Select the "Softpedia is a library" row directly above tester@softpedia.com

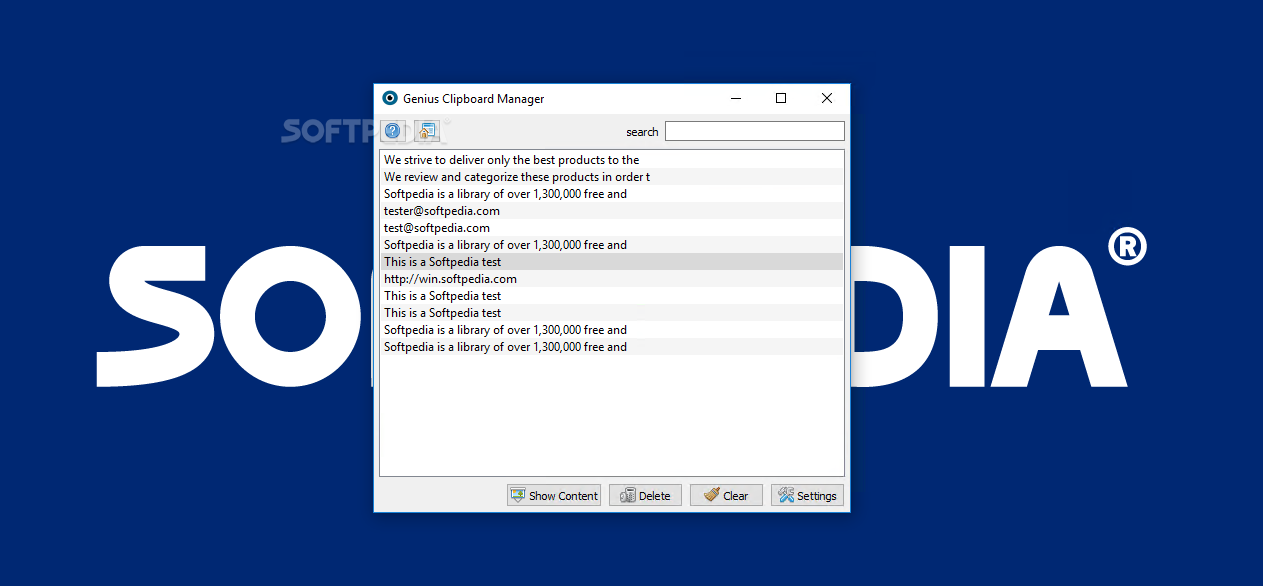(612, 194)
